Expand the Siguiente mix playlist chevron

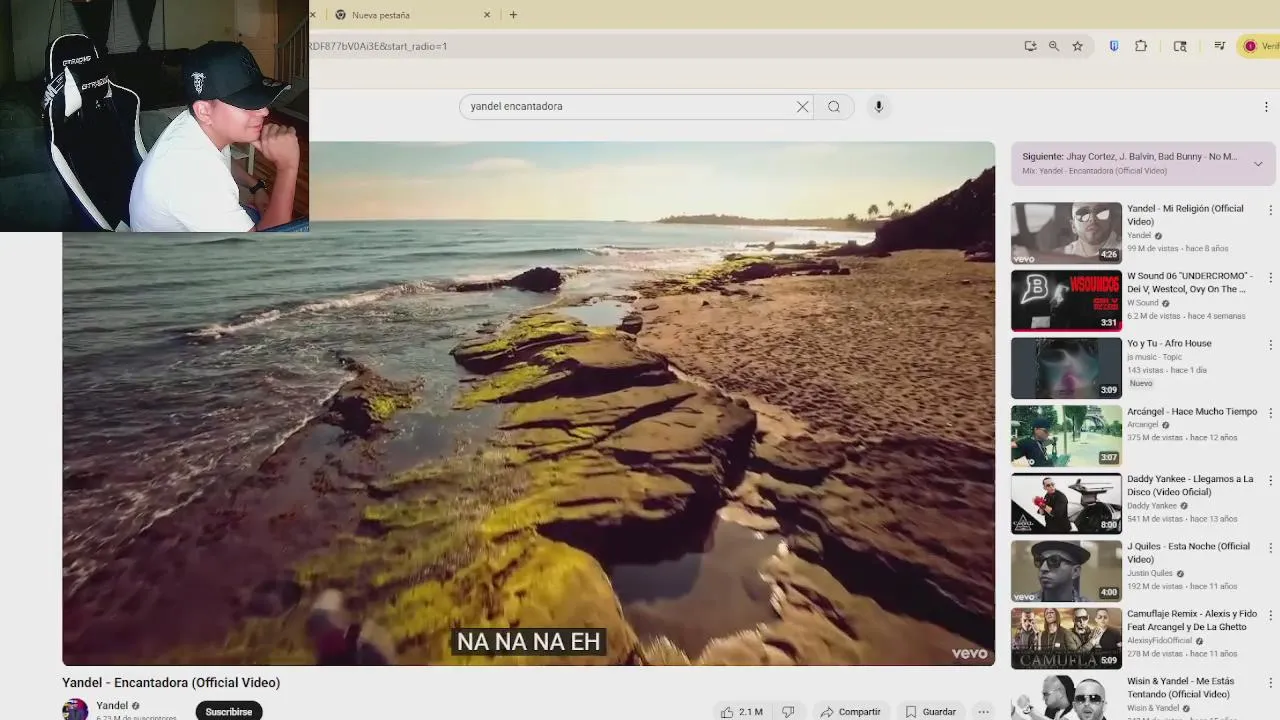(1258, 164)
